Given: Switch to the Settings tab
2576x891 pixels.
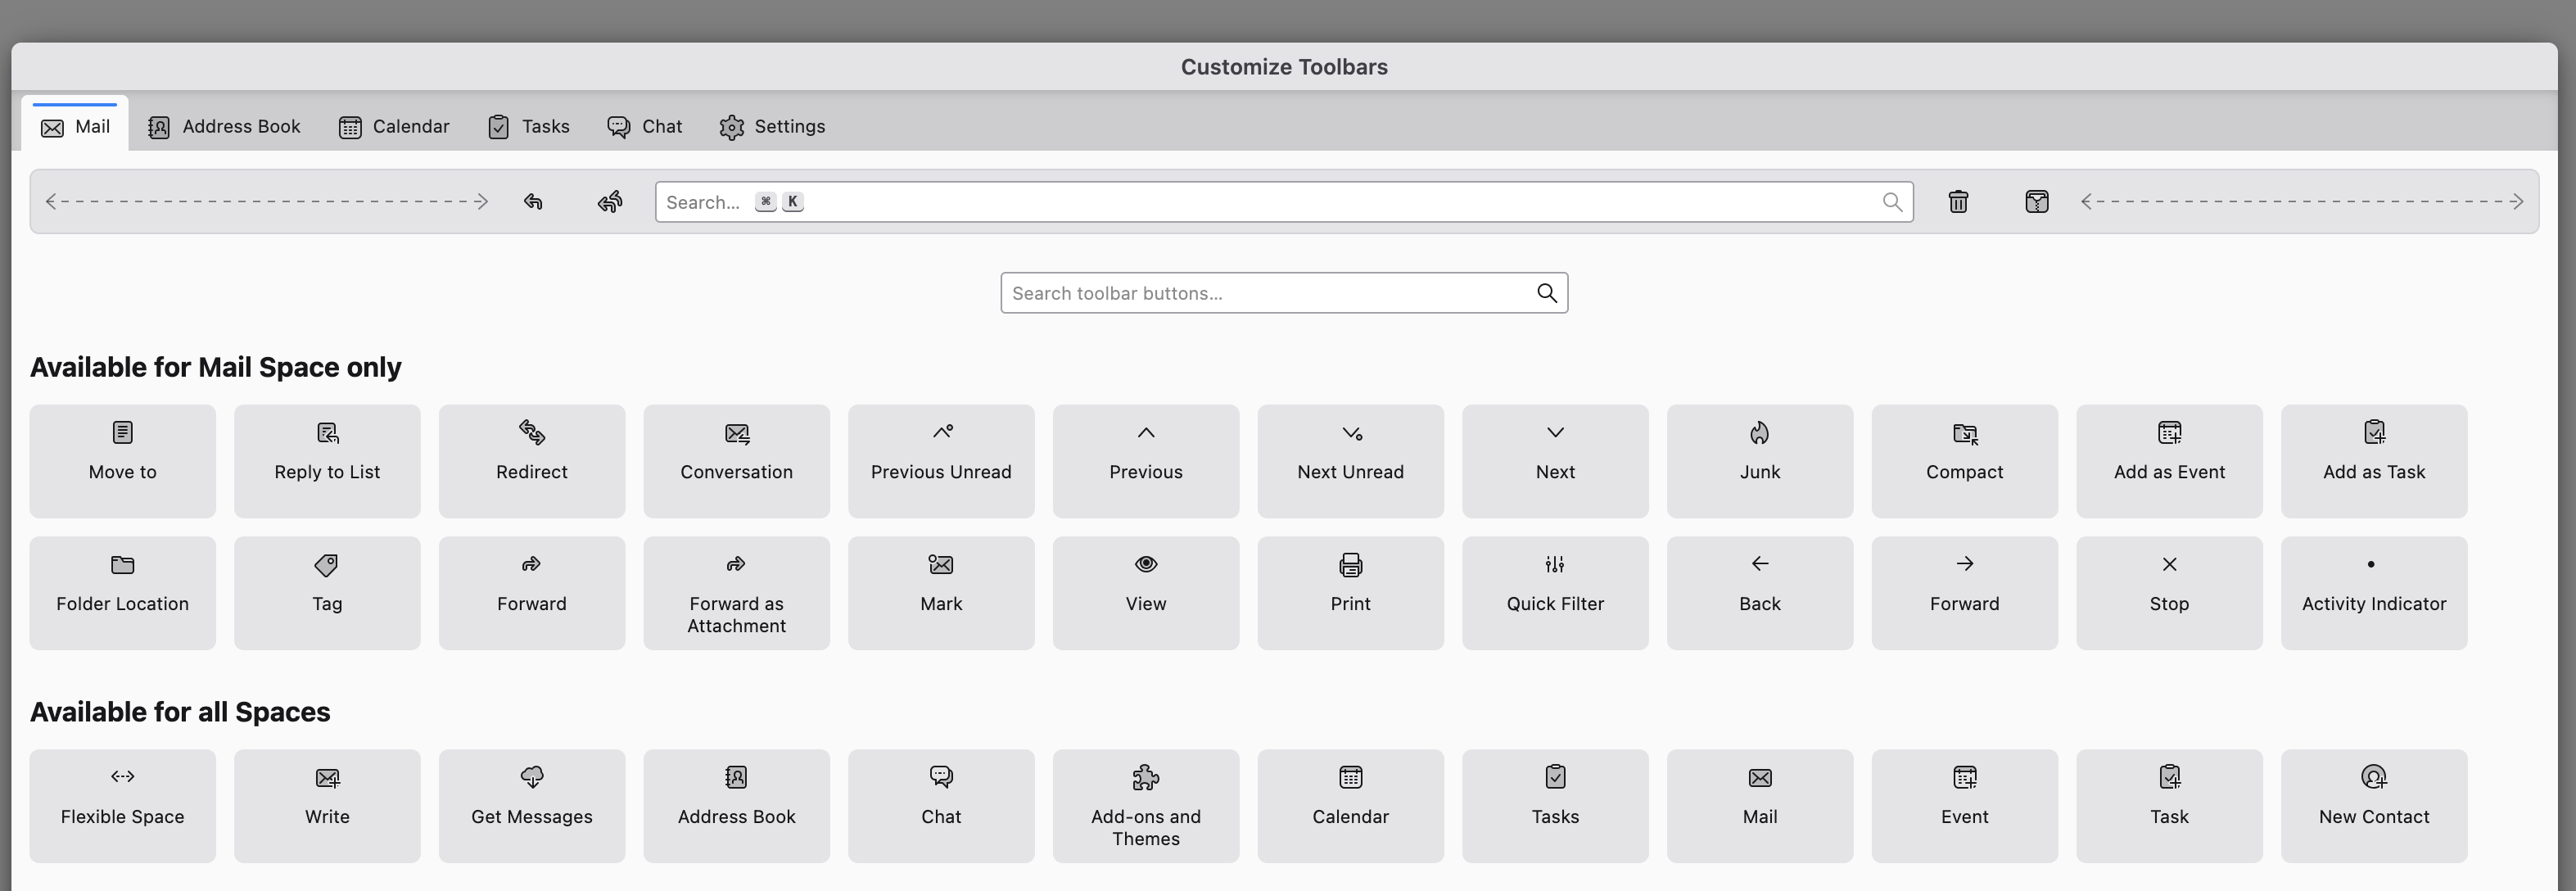Looking at the screenshot, I should click(772, 127).
